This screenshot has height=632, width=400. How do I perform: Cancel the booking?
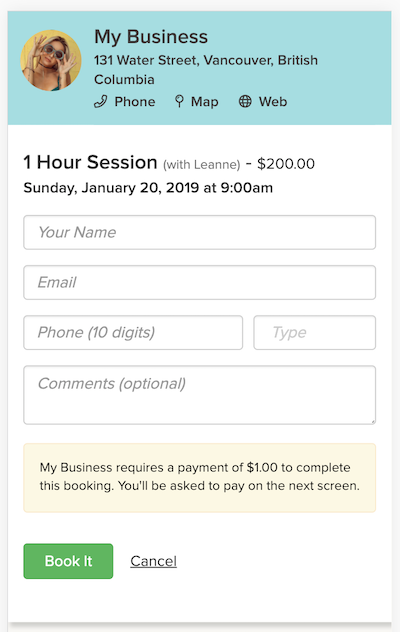pyautogui.click(x=153, y=561)
